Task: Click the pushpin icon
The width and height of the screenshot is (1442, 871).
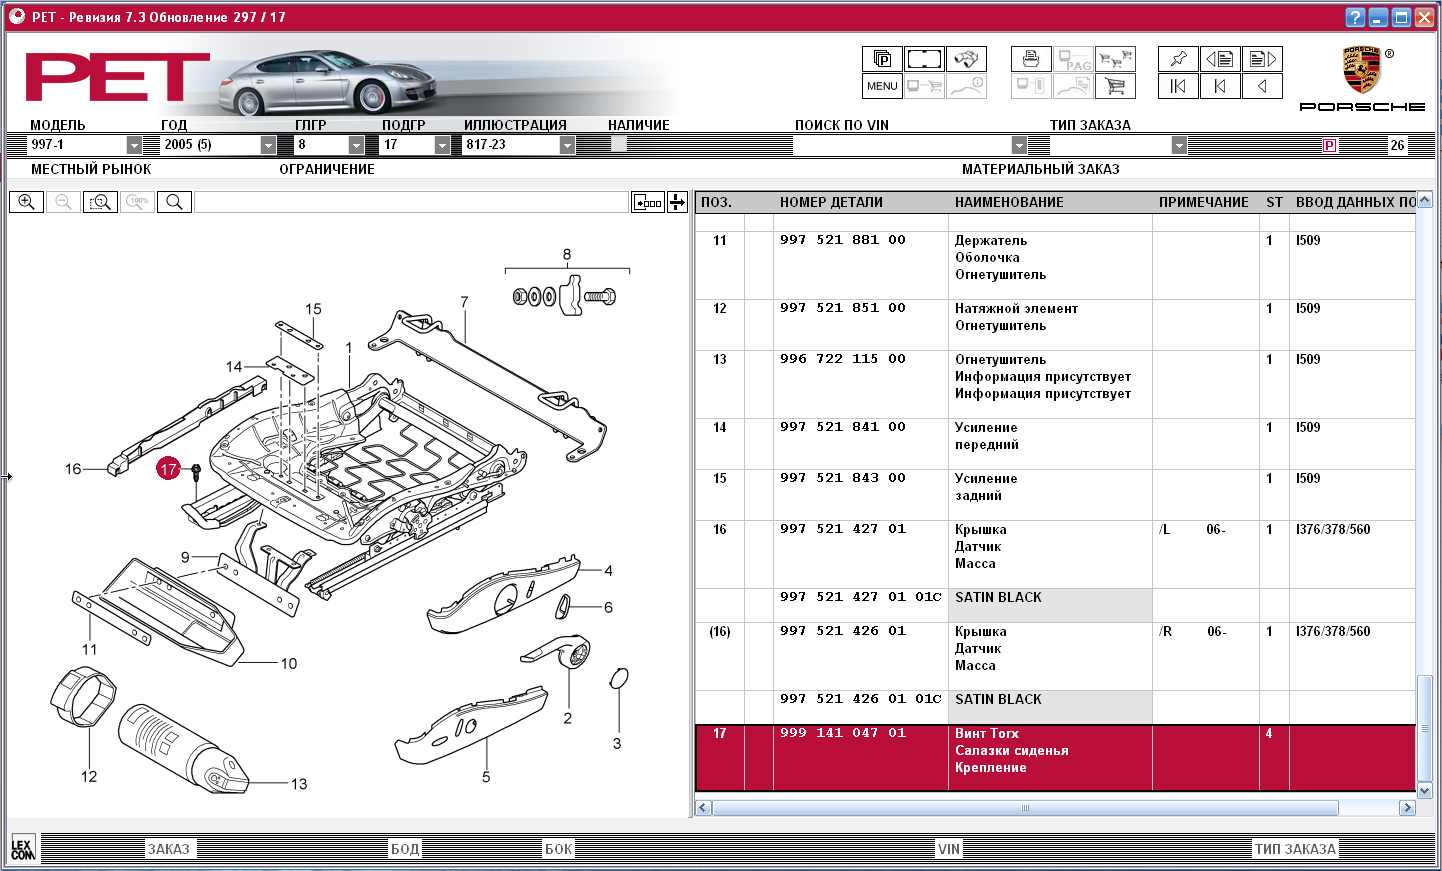Action: 1178,59
